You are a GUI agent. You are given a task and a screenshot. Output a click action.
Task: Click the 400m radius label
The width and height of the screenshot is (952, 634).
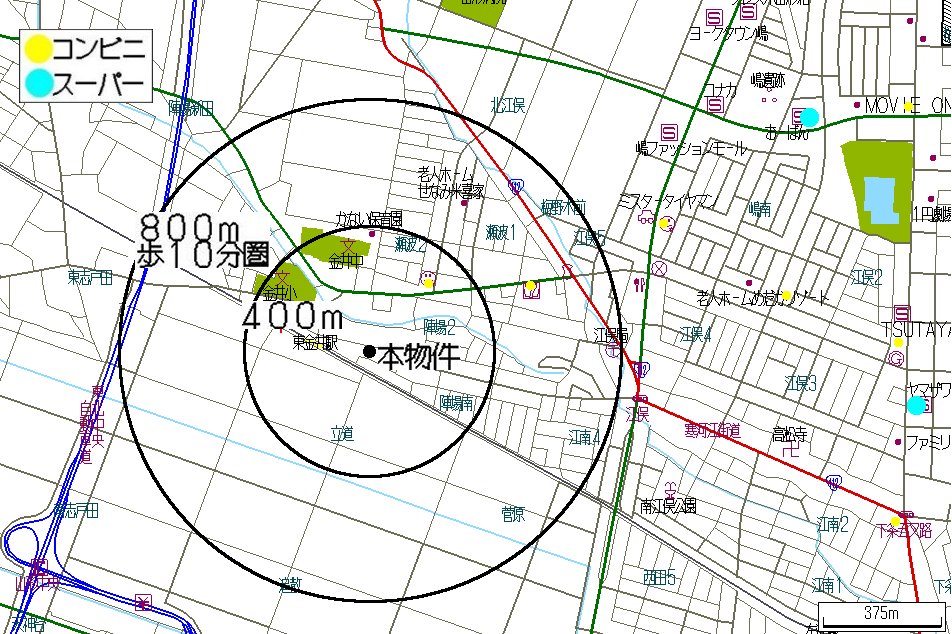tap(293, 316)
